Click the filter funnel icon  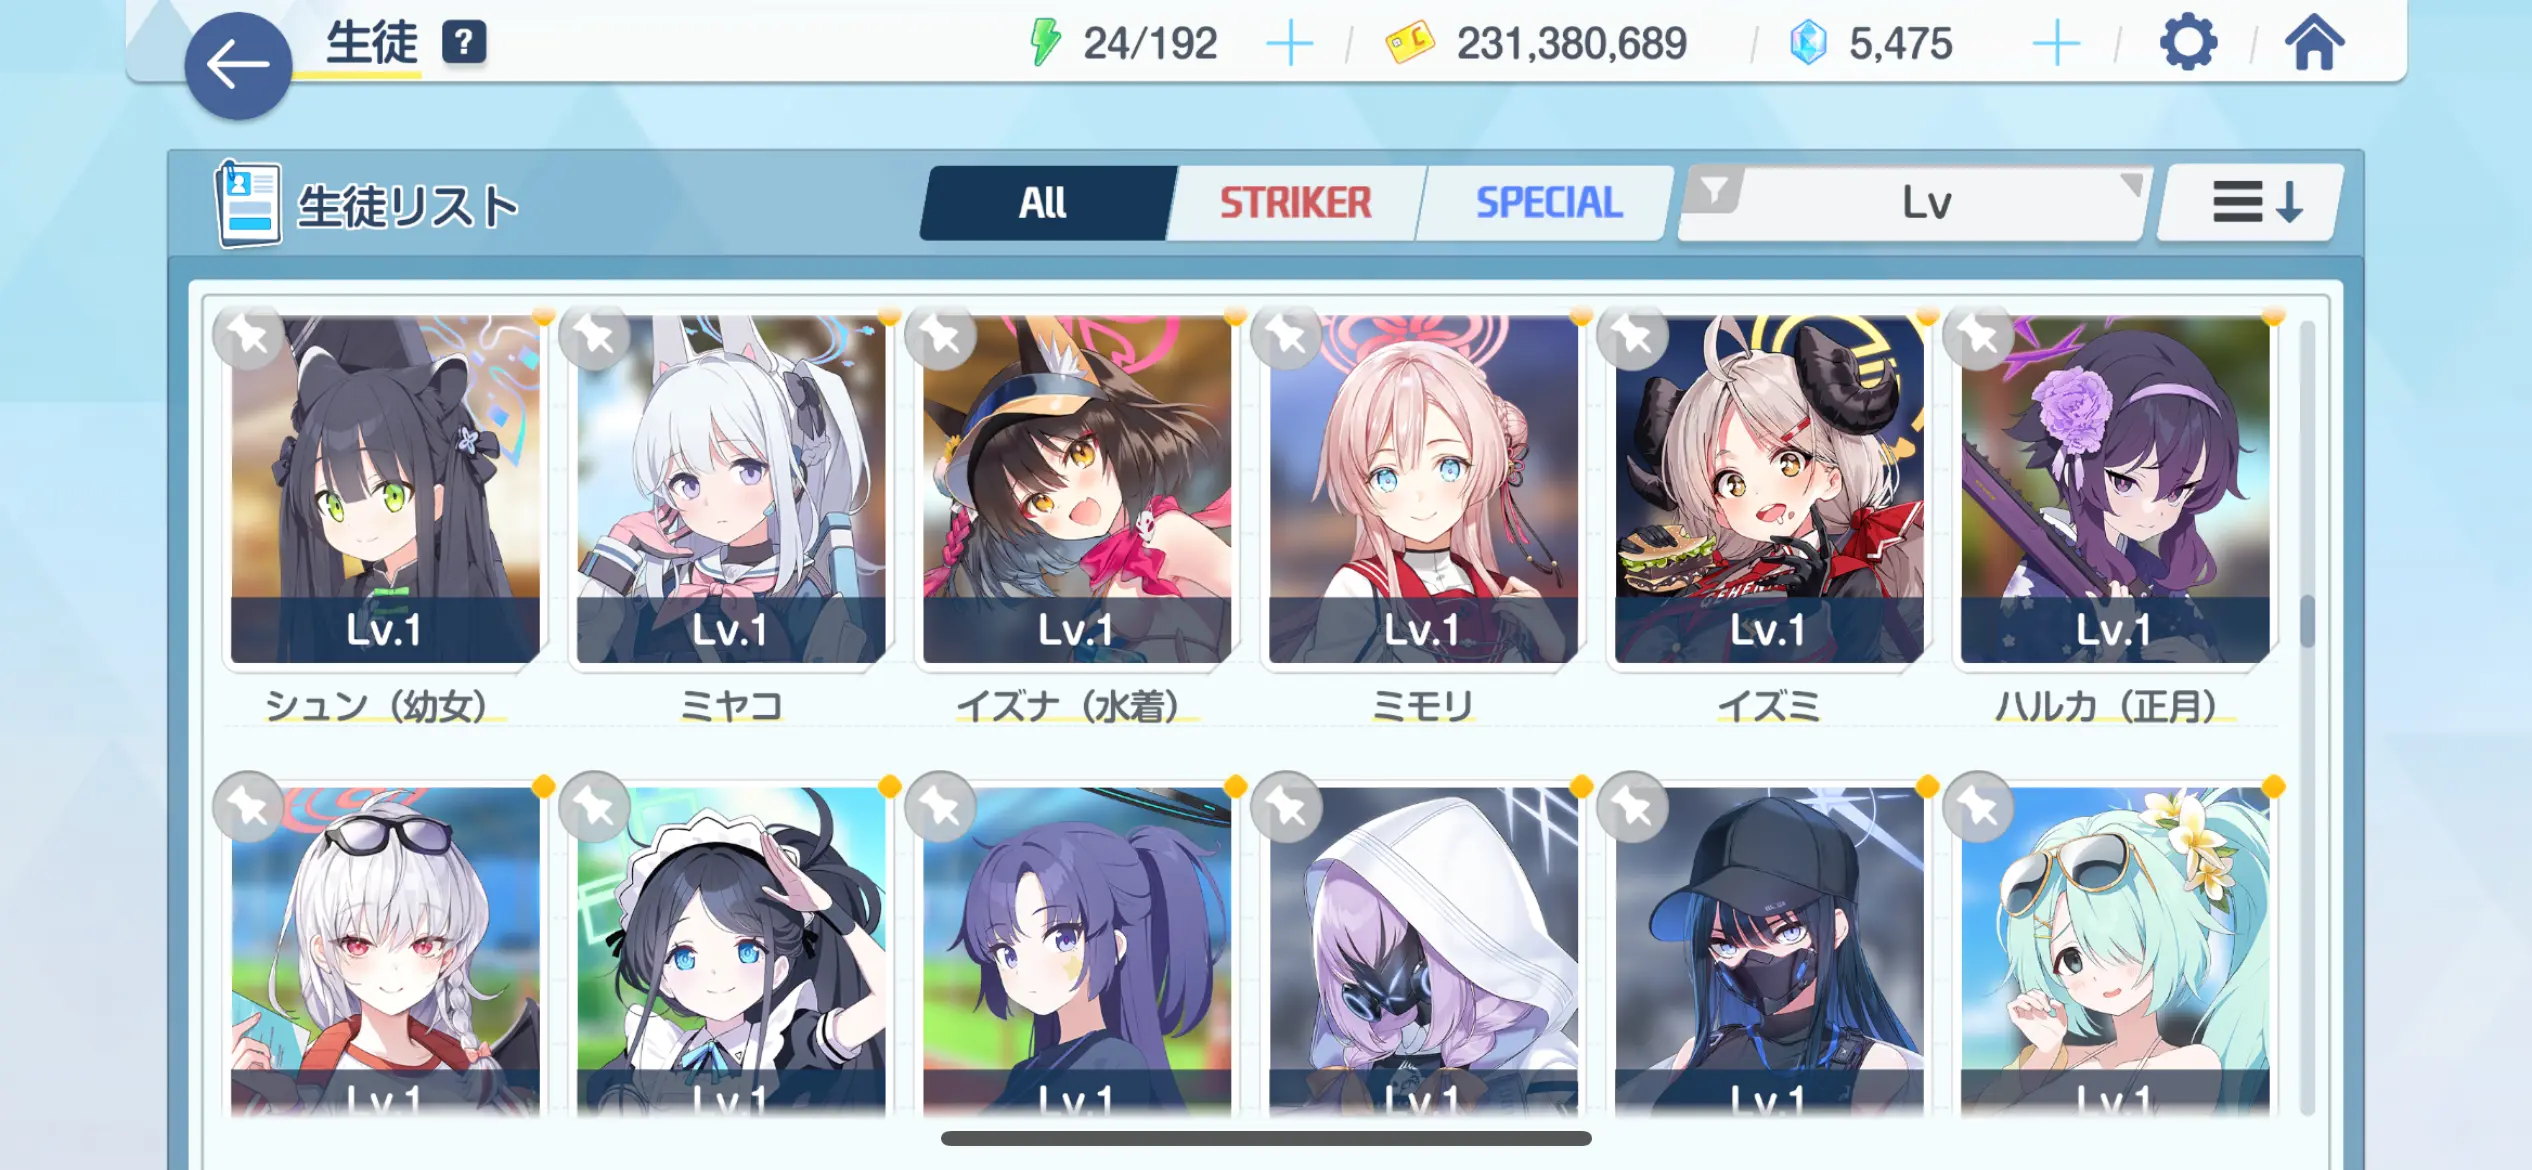coord(1714,189)
